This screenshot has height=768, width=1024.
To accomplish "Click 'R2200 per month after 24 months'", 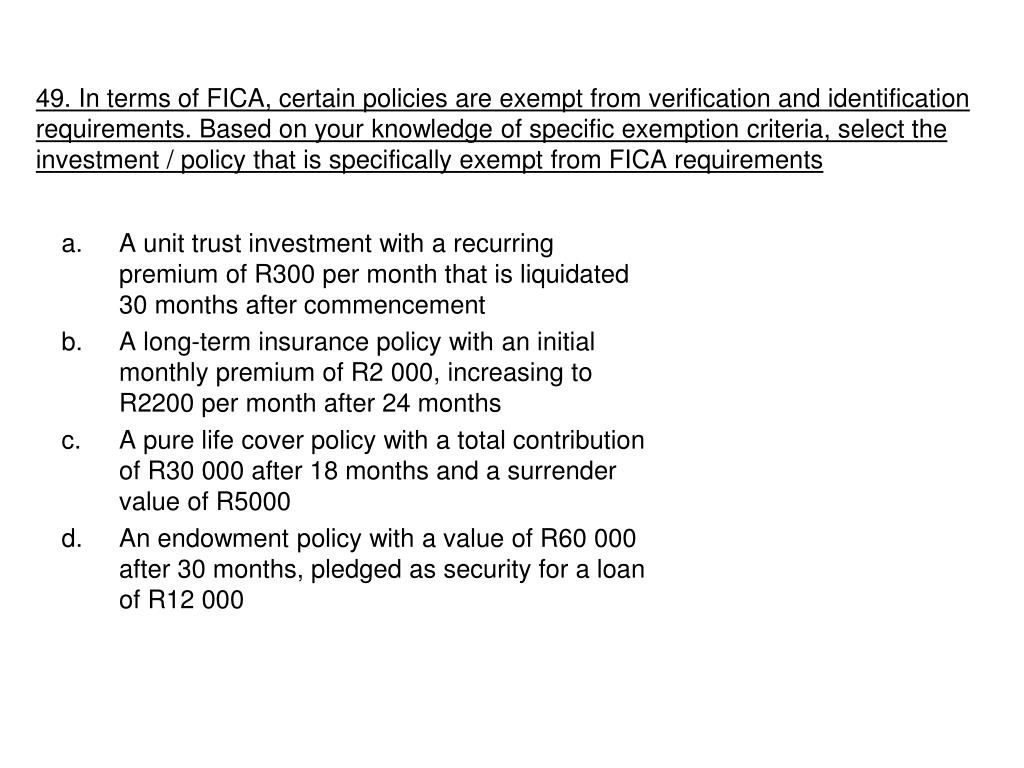I will tap(310, 404).
